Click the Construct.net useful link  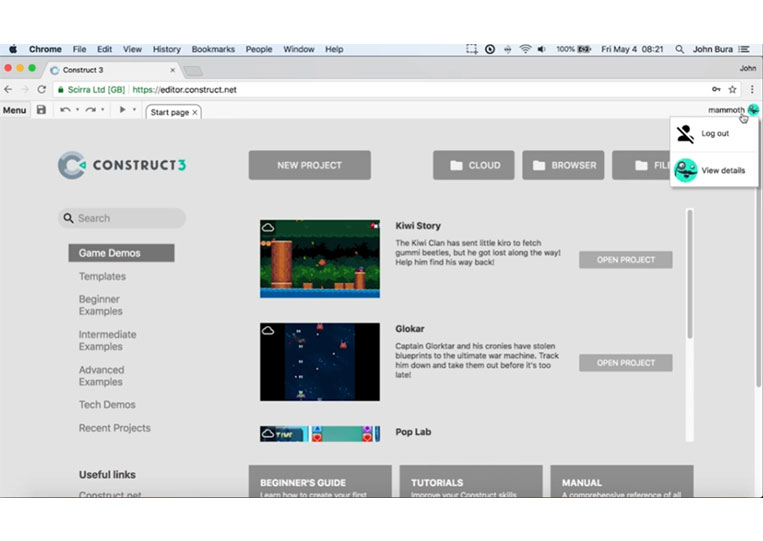click(x=110, y=494)
